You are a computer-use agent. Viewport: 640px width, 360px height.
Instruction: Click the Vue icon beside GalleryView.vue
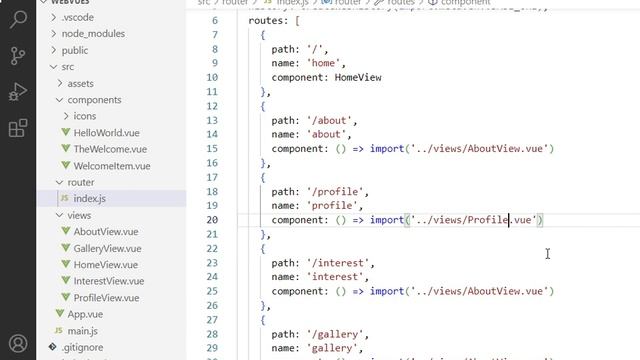66,248
